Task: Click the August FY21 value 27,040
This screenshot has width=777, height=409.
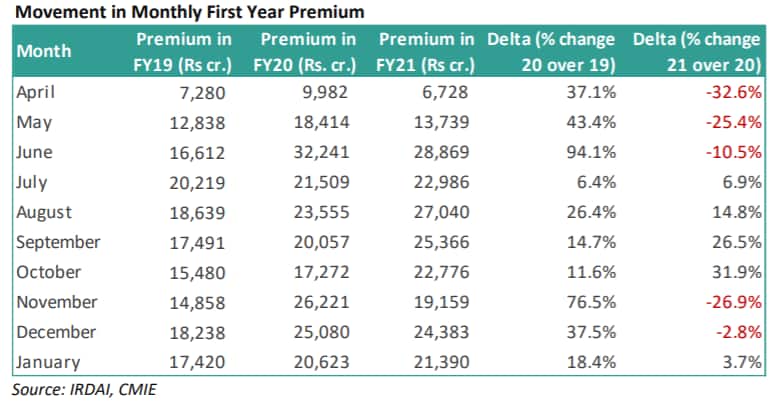Action: pos(444,212)
